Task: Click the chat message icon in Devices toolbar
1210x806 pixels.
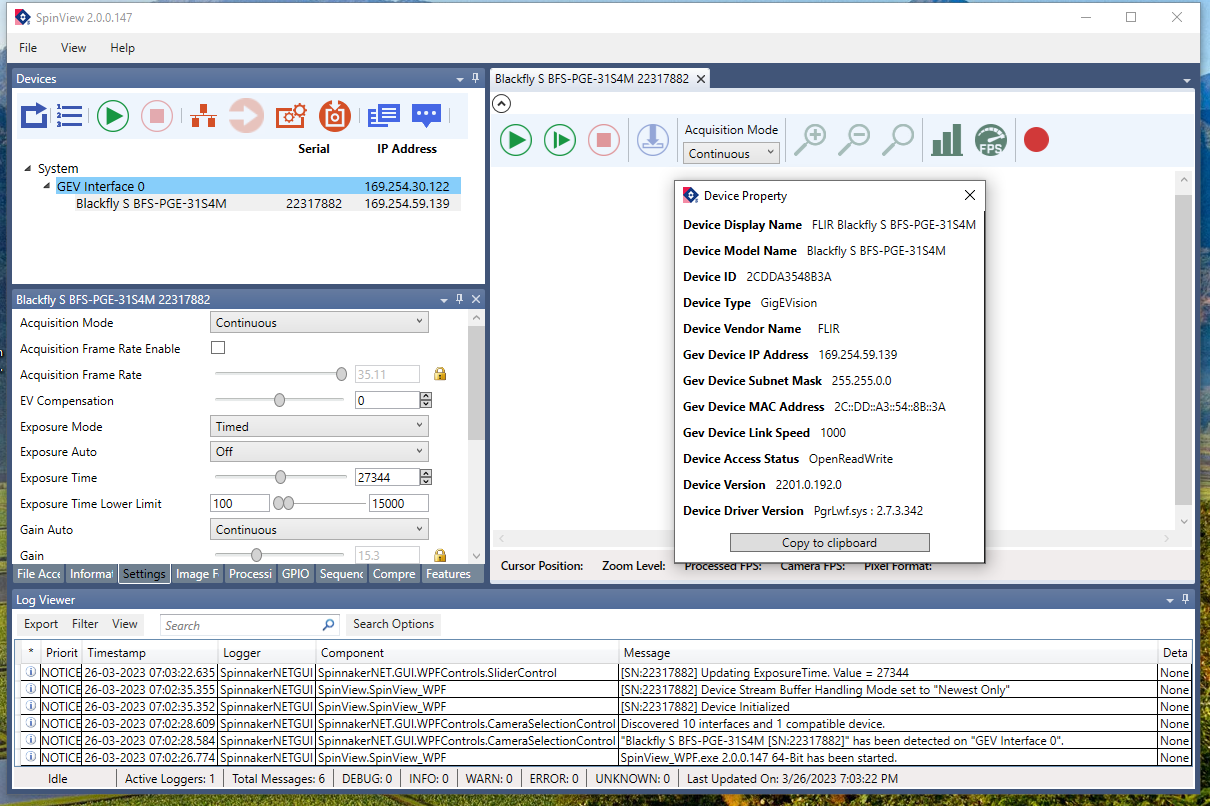Action: [427, 116]
